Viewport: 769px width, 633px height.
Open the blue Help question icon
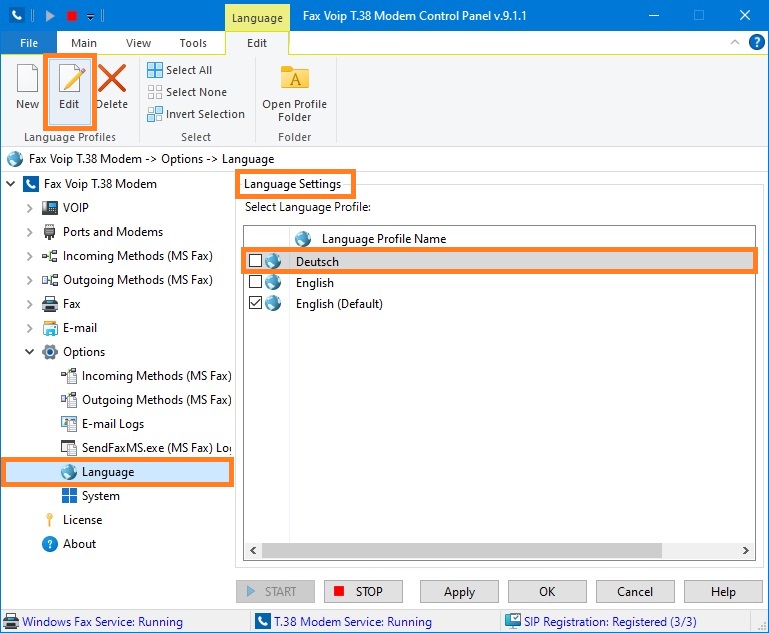pos(757,42)
